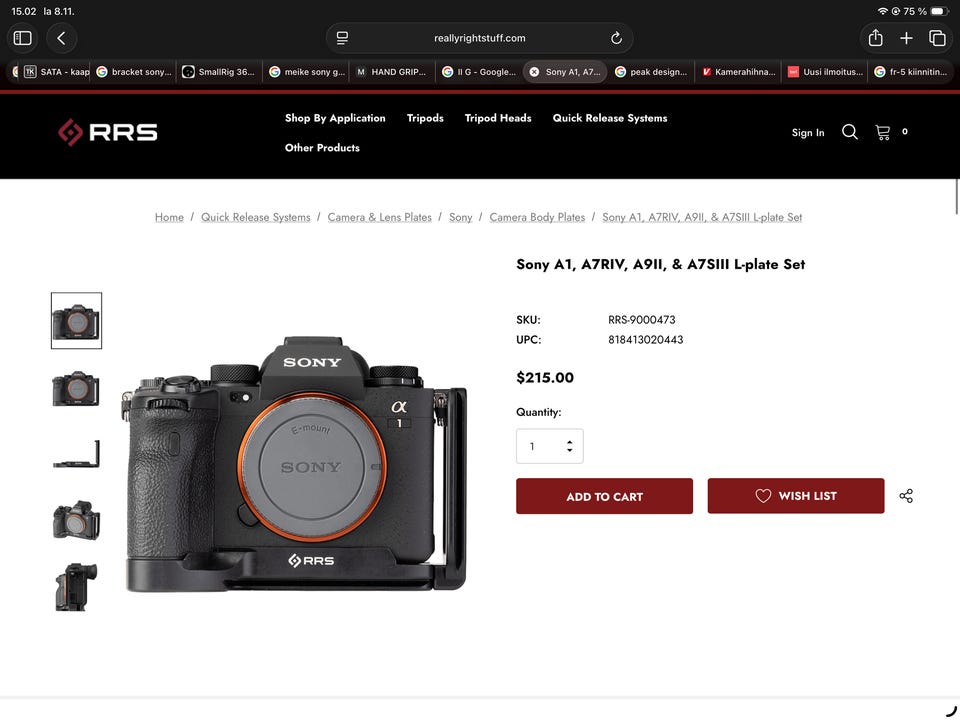Click the SKU value RRS-9000473
This screenshot has width=960, height=720.
click(x=642, y=320)
